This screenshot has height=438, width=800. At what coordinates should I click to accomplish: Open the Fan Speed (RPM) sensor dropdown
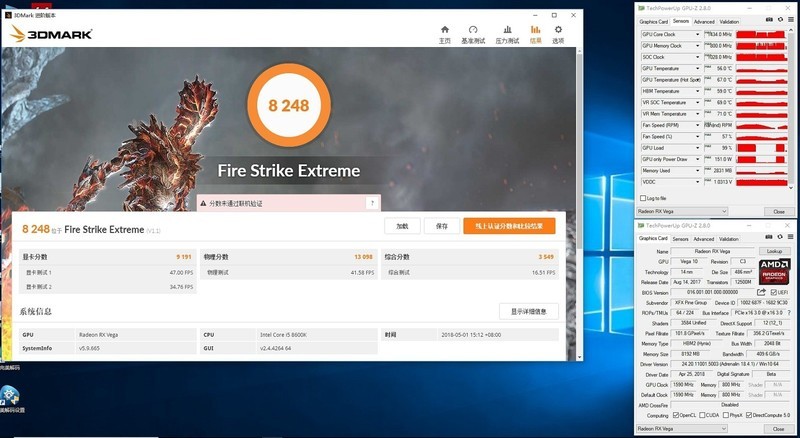[697, 125]
